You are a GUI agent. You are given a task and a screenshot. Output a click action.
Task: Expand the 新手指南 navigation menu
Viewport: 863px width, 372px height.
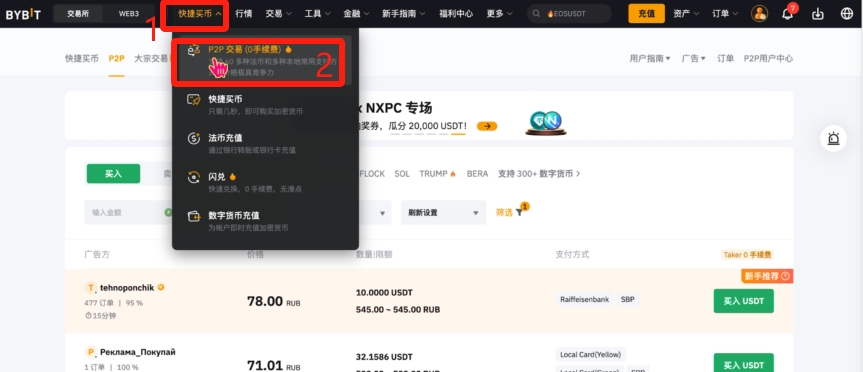[x=404, y=14]
